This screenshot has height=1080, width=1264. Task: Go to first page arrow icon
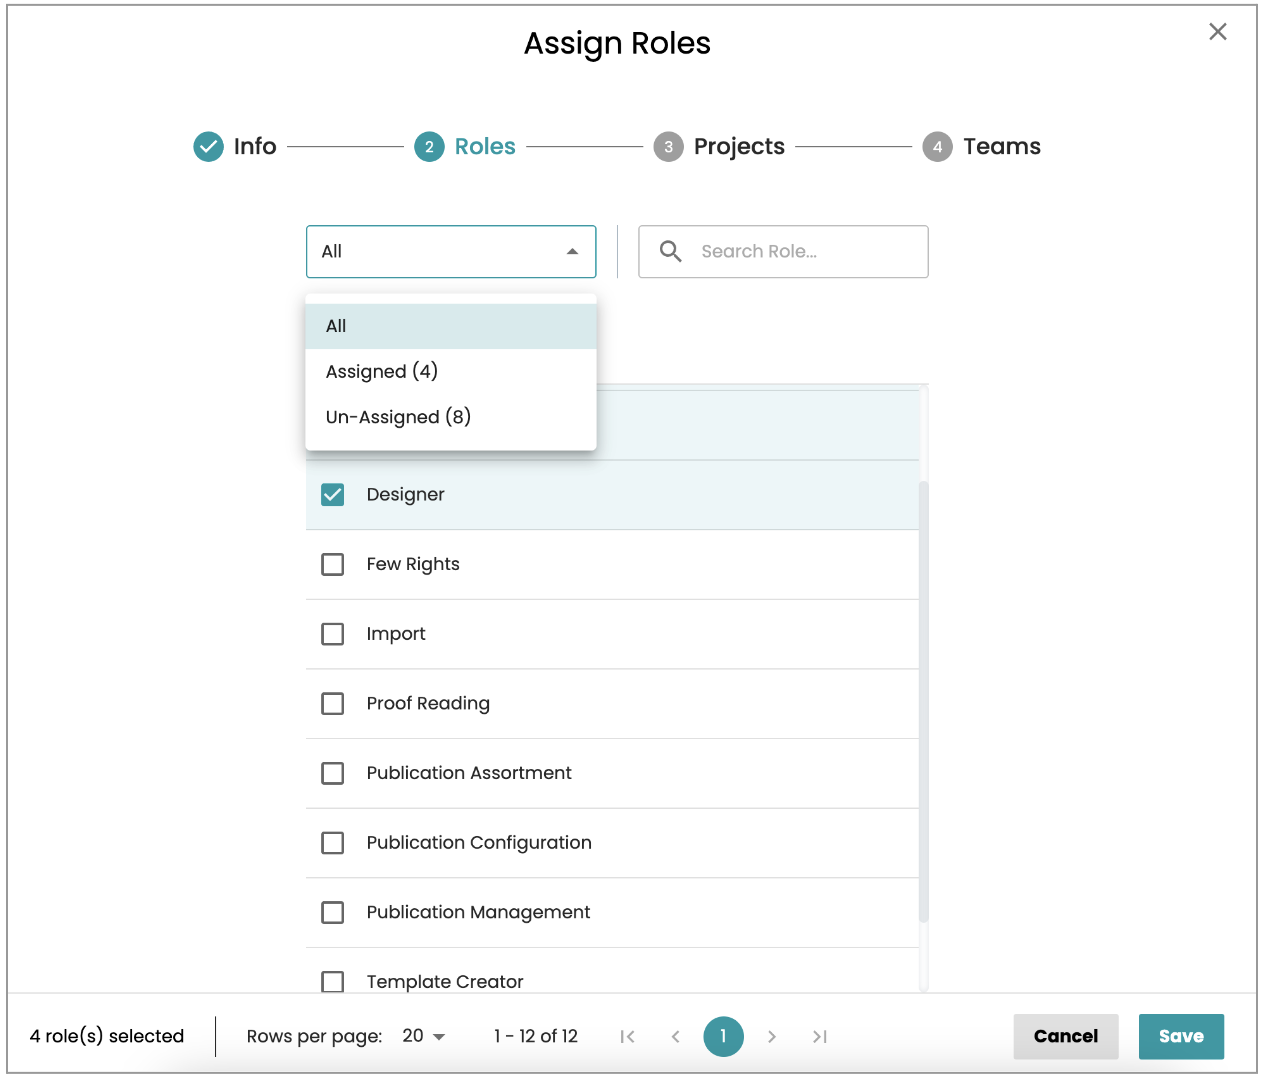tap(627, 1036)
